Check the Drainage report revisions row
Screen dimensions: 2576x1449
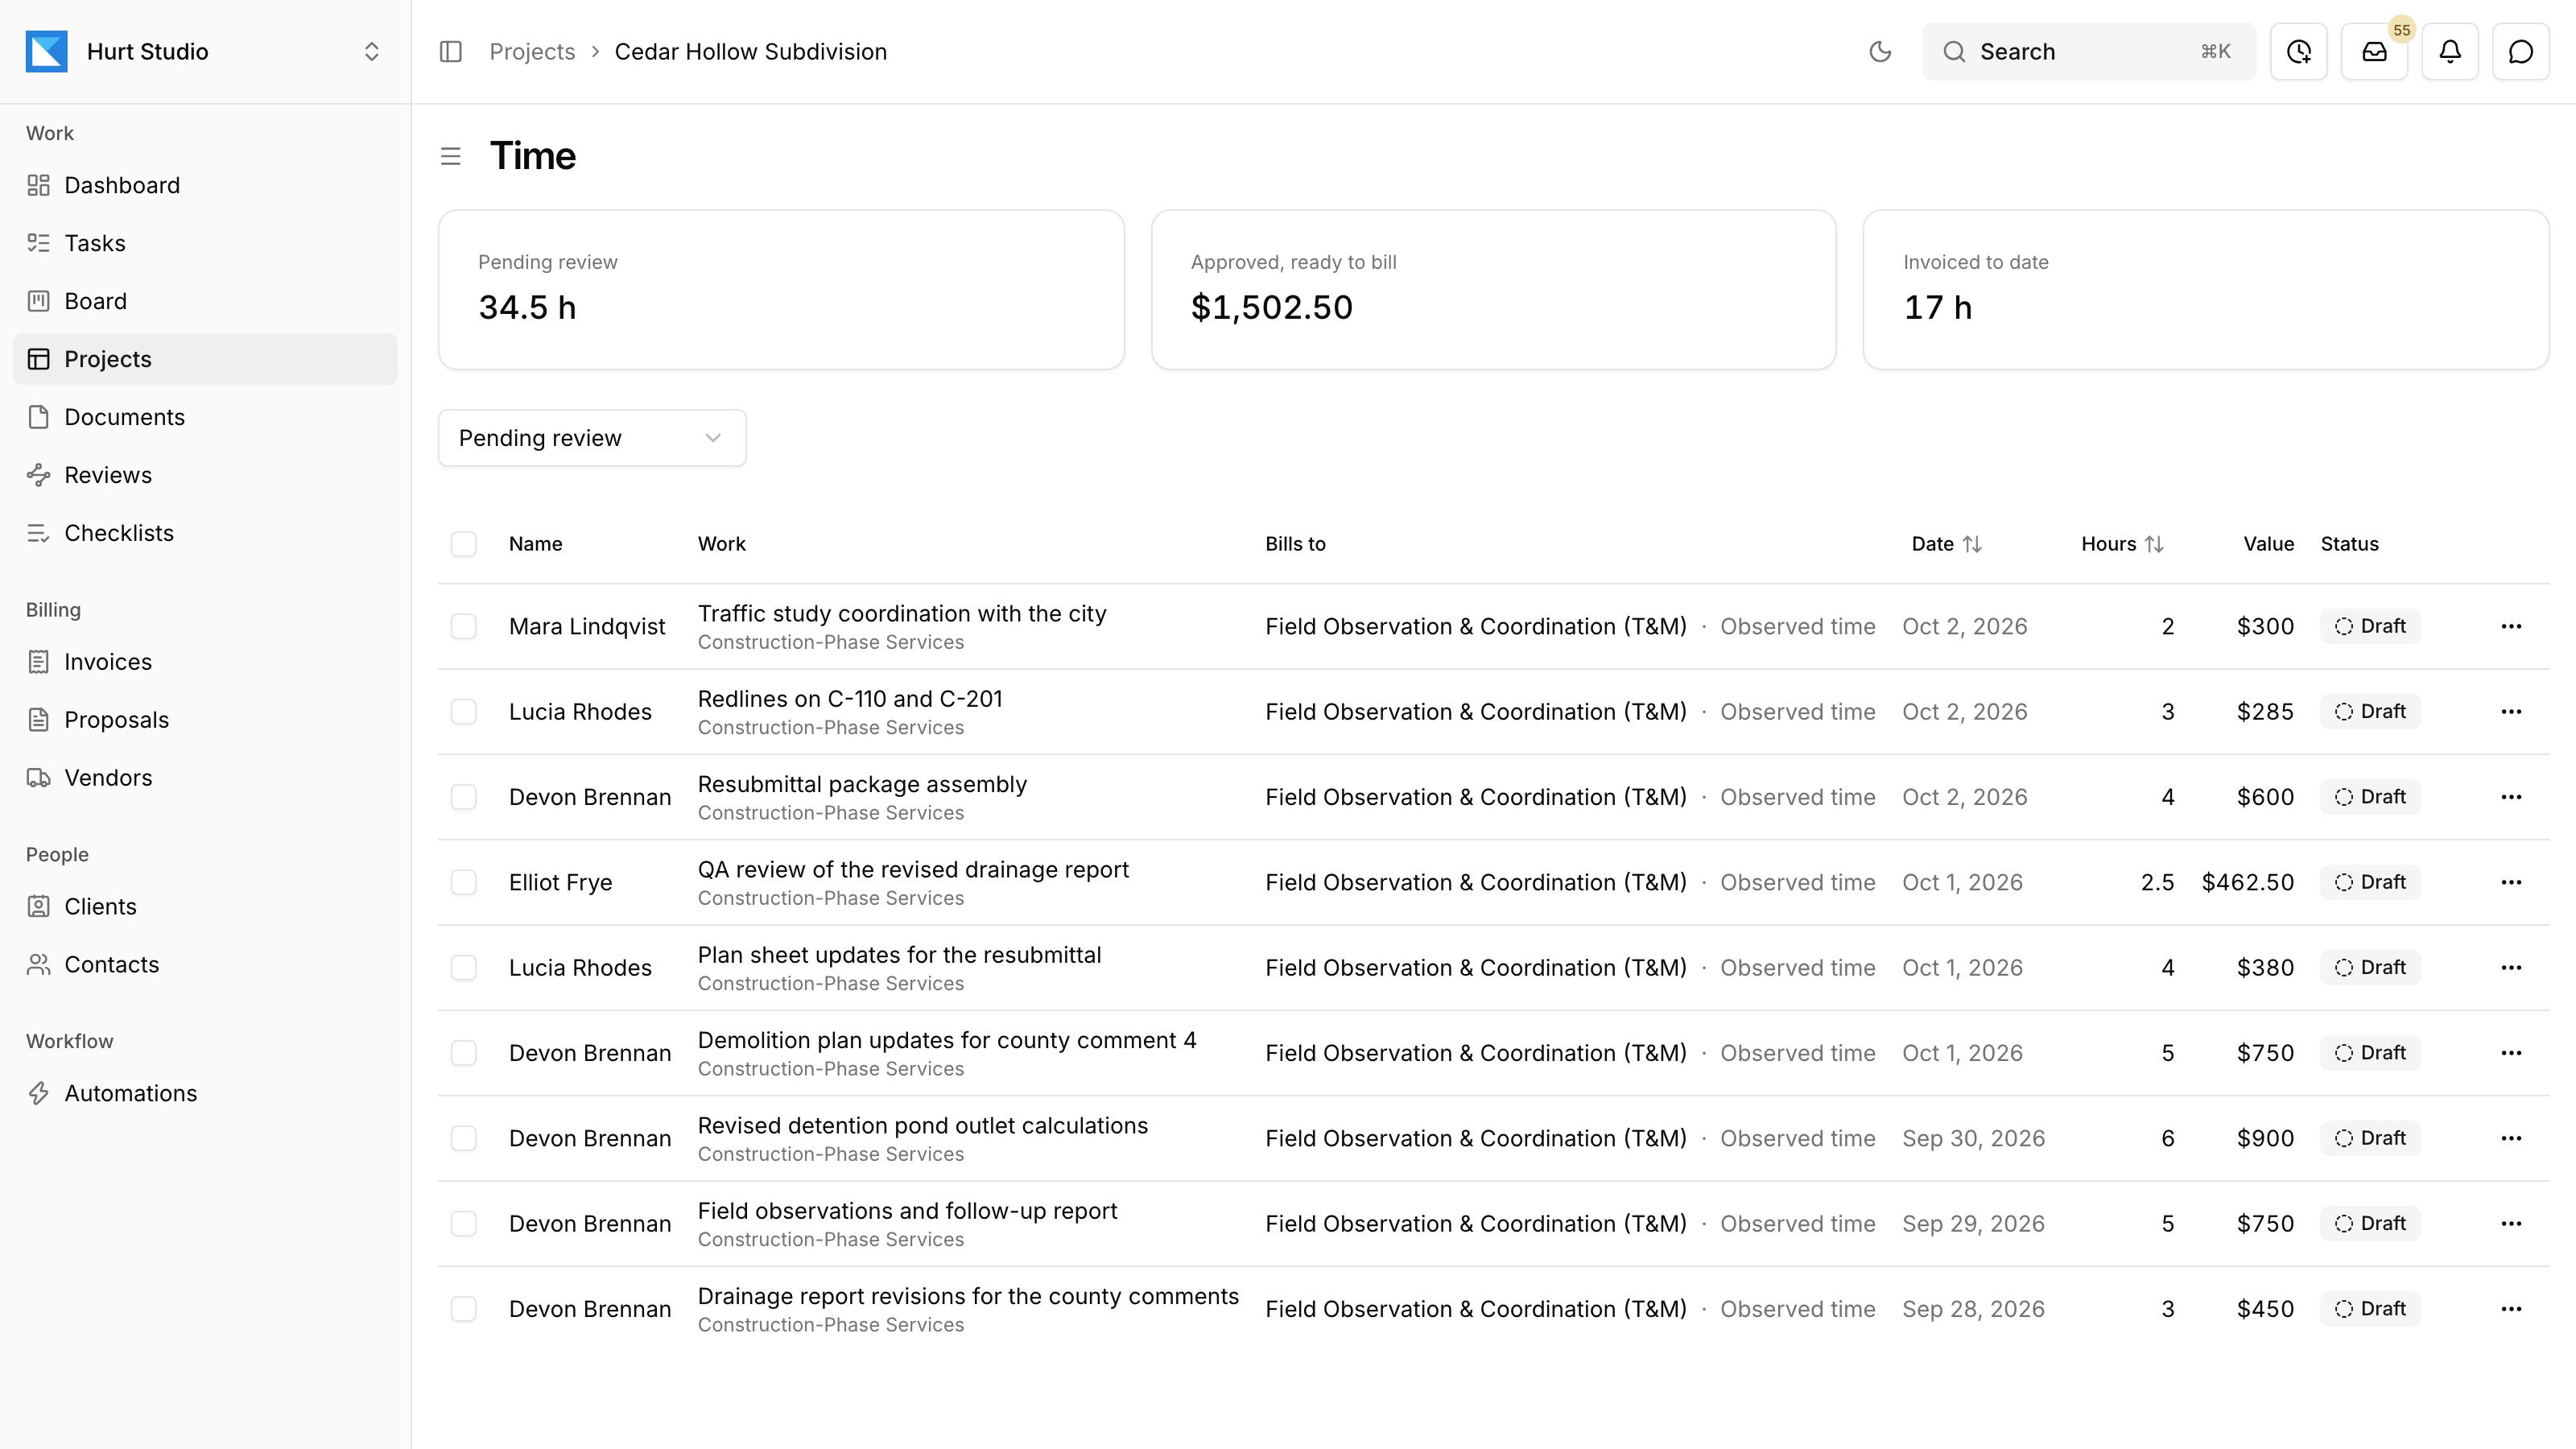(x=463, y=1309)
